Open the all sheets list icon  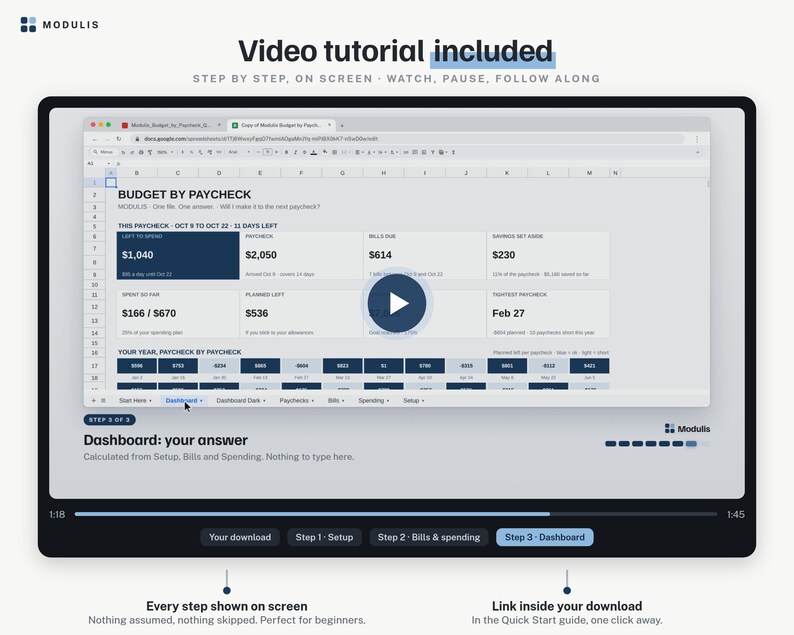point(103,401)
